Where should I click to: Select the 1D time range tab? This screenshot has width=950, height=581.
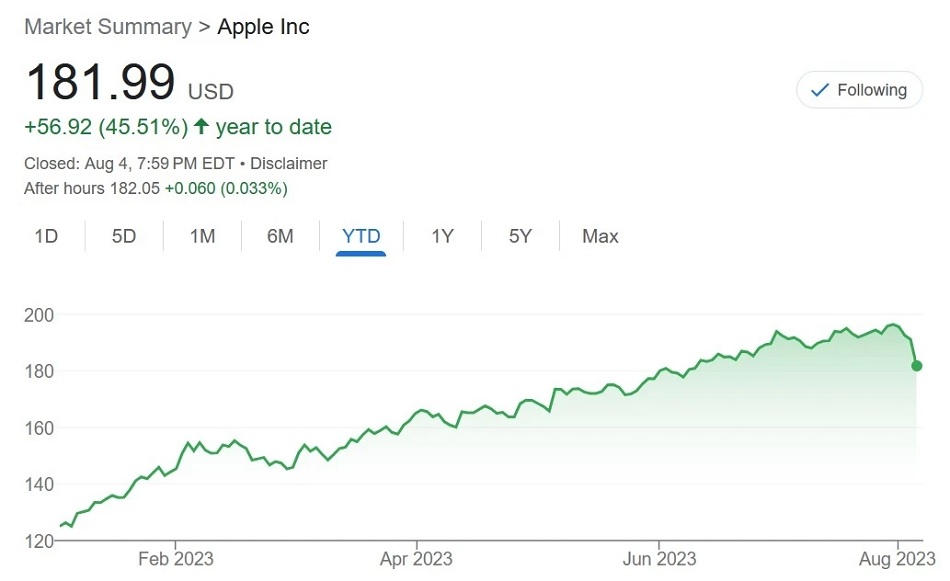click(x=46, y=236)
